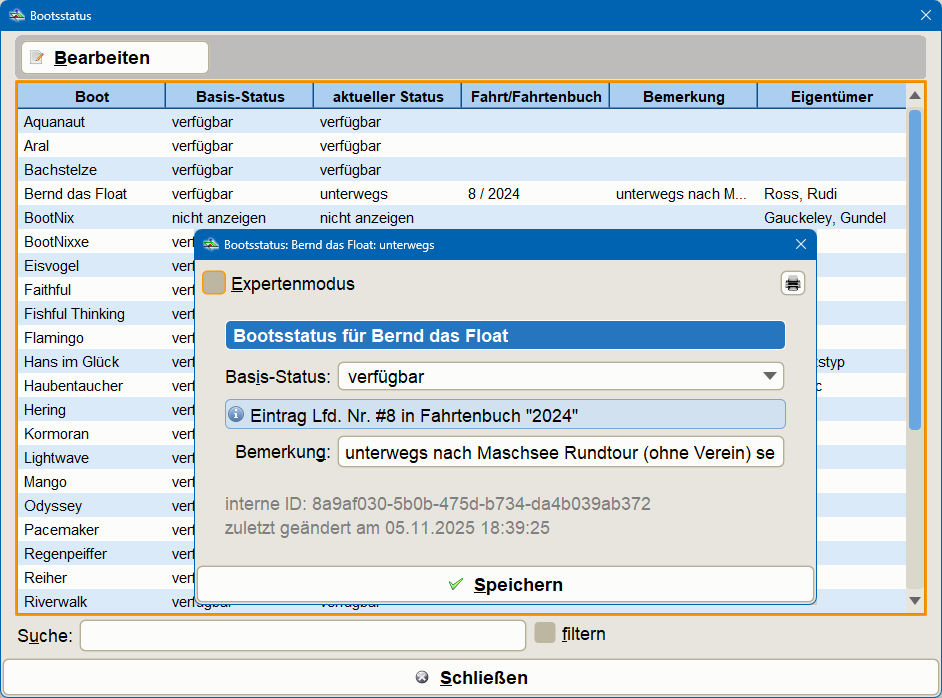The width and height of the screenshot is (942, 698).
Task: Click into the Suche input field
Action: (x=300, y=634)
